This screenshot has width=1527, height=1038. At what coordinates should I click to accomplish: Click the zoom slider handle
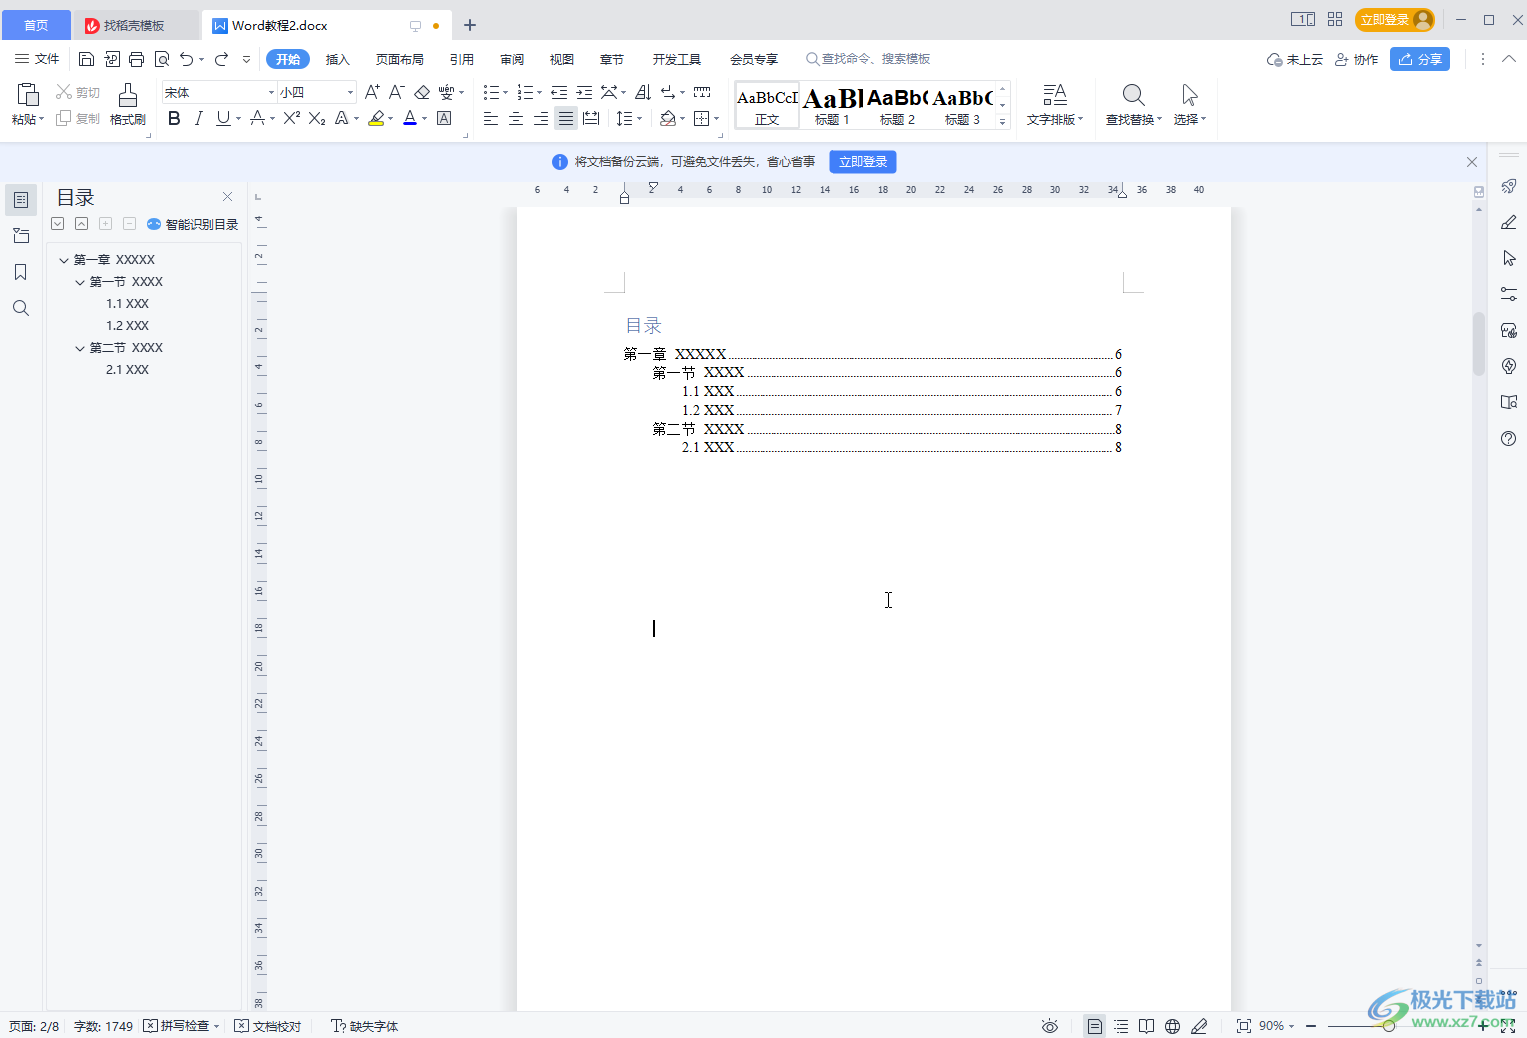(1389, 1026)
